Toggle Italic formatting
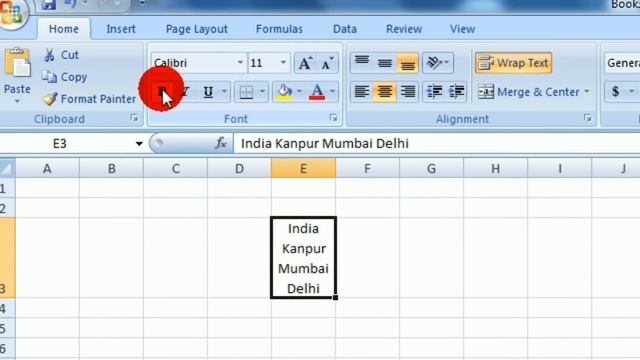640x360 pixels. [x=185, y=91]
